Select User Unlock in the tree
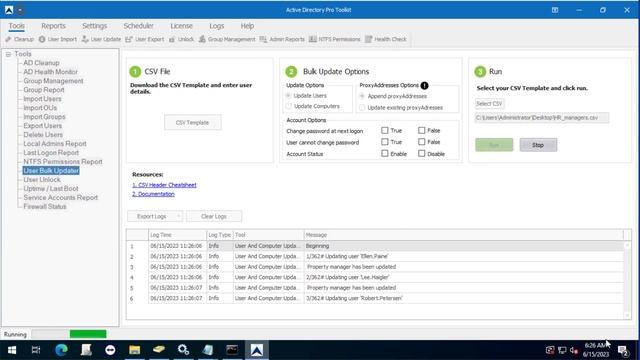 pos(42,180)
